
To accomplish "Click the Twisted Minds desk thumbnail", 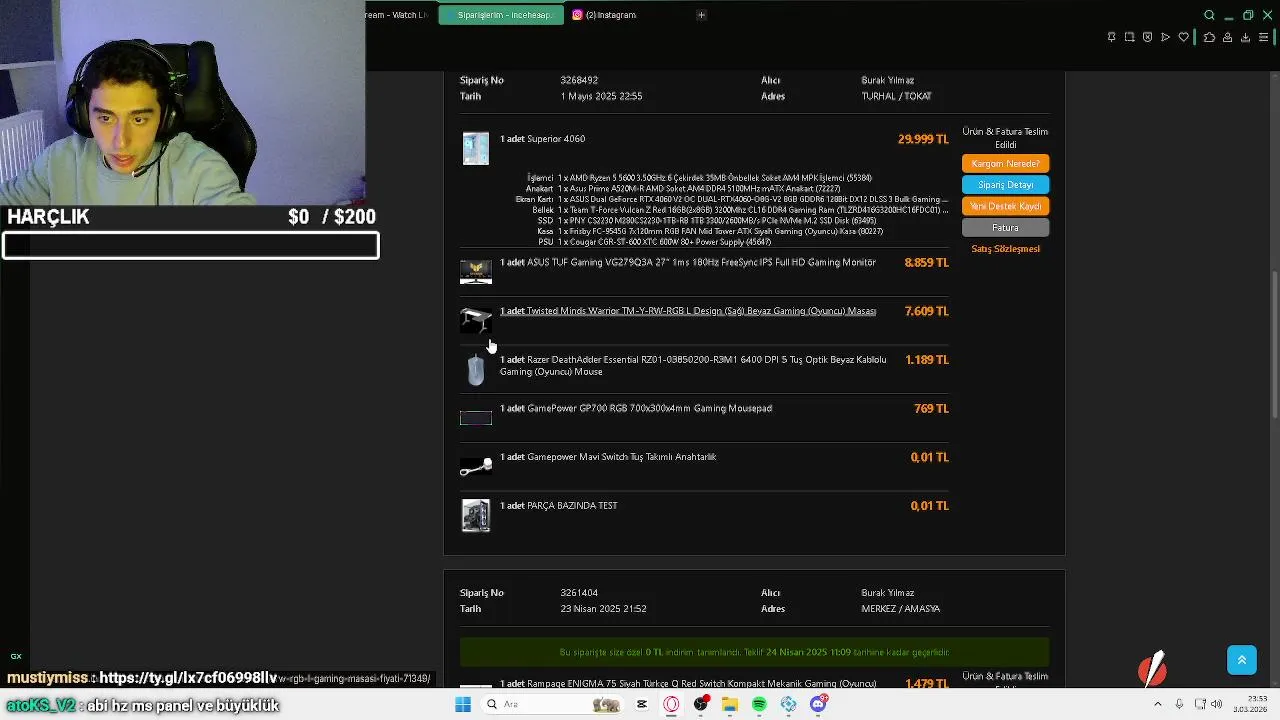I will click(x=476, y=320).
